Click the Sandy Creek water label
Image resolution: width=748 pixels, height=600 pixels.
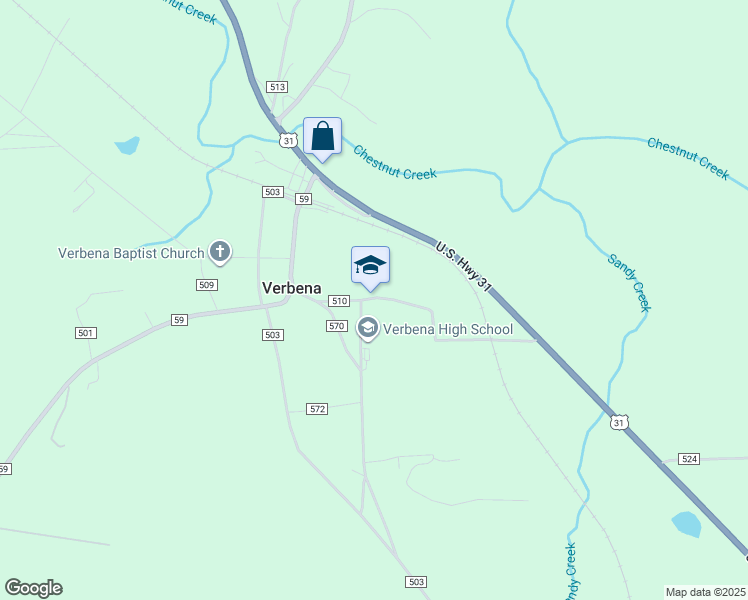pyautogui.click(x=629, y=282)
